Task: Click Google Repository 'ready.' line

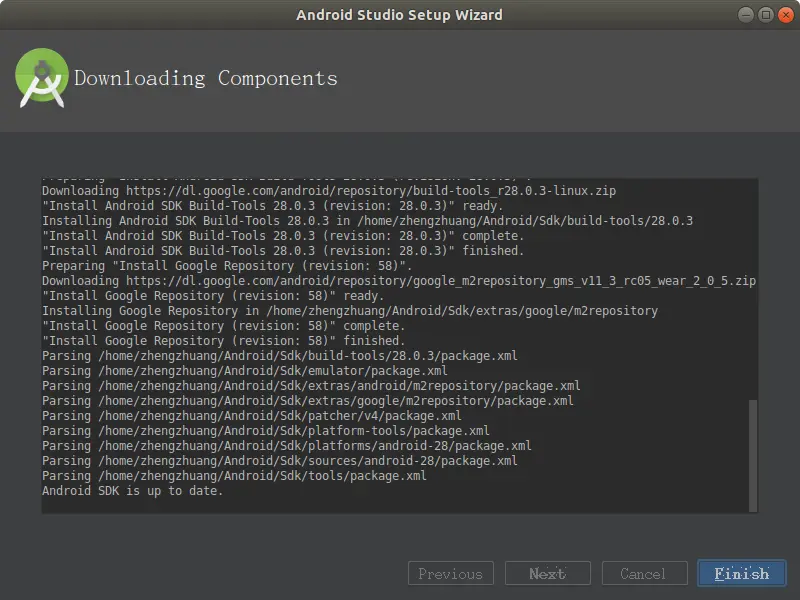Action: 213,296
